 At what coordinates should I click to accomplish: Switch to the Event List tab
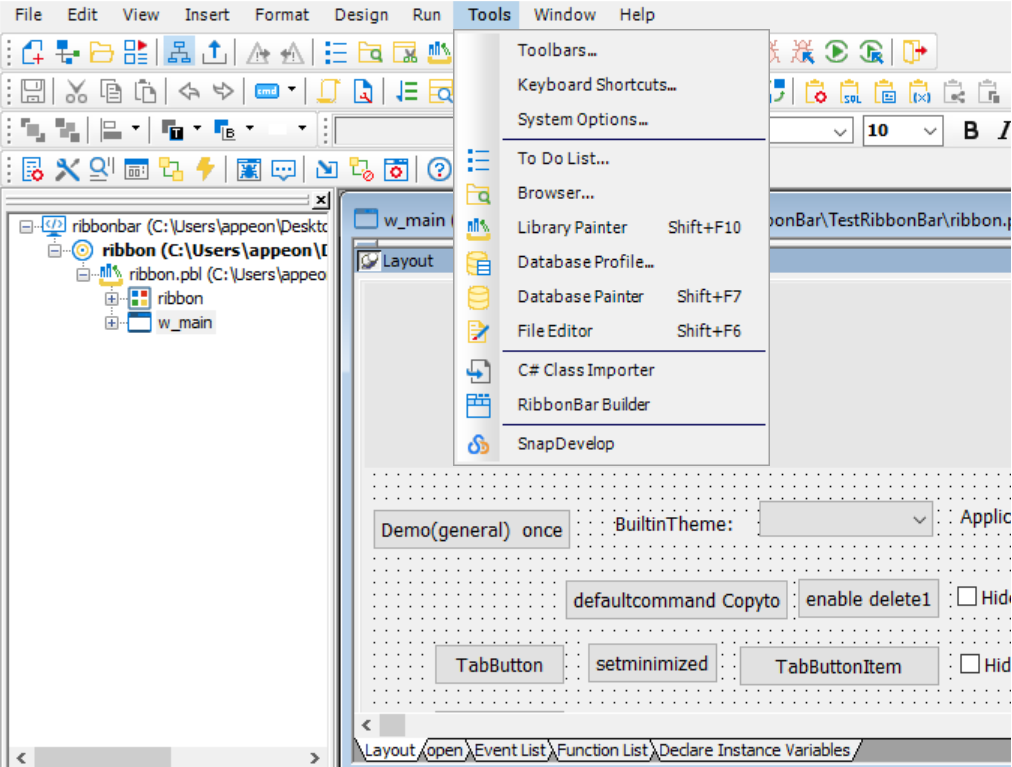click(x=509, y=750)
